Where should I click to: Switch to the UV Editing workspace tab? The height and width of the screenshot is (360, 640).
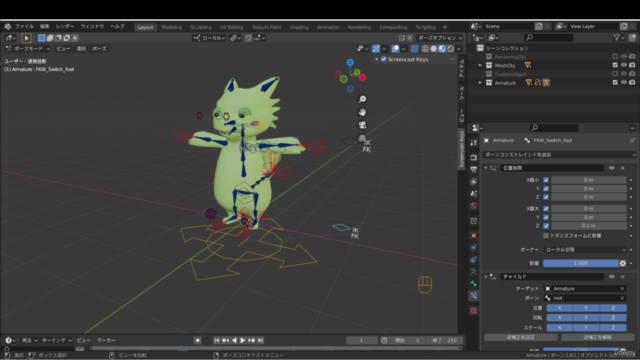[x=231, y=27]
